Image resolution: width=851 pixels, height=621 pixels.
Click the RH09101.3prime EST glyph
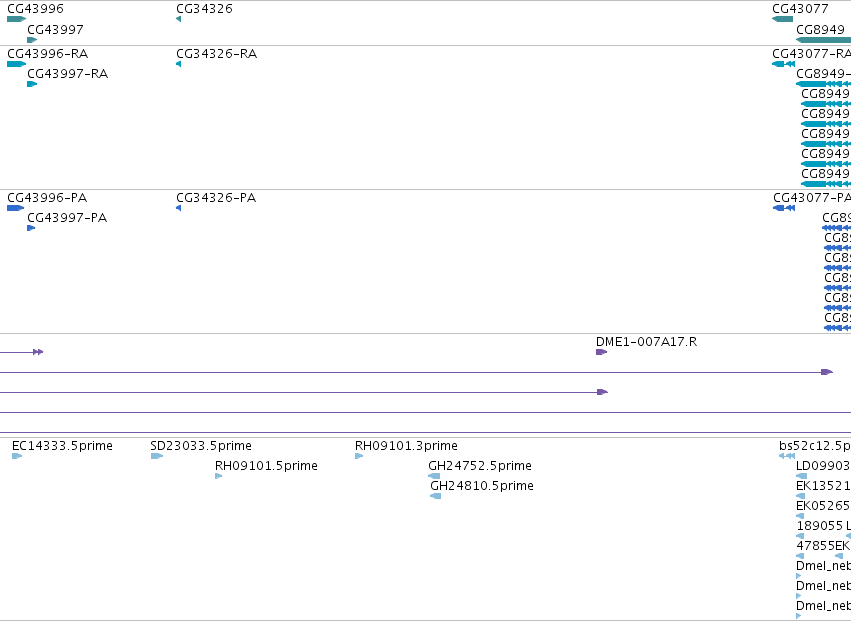pos(359,456)
